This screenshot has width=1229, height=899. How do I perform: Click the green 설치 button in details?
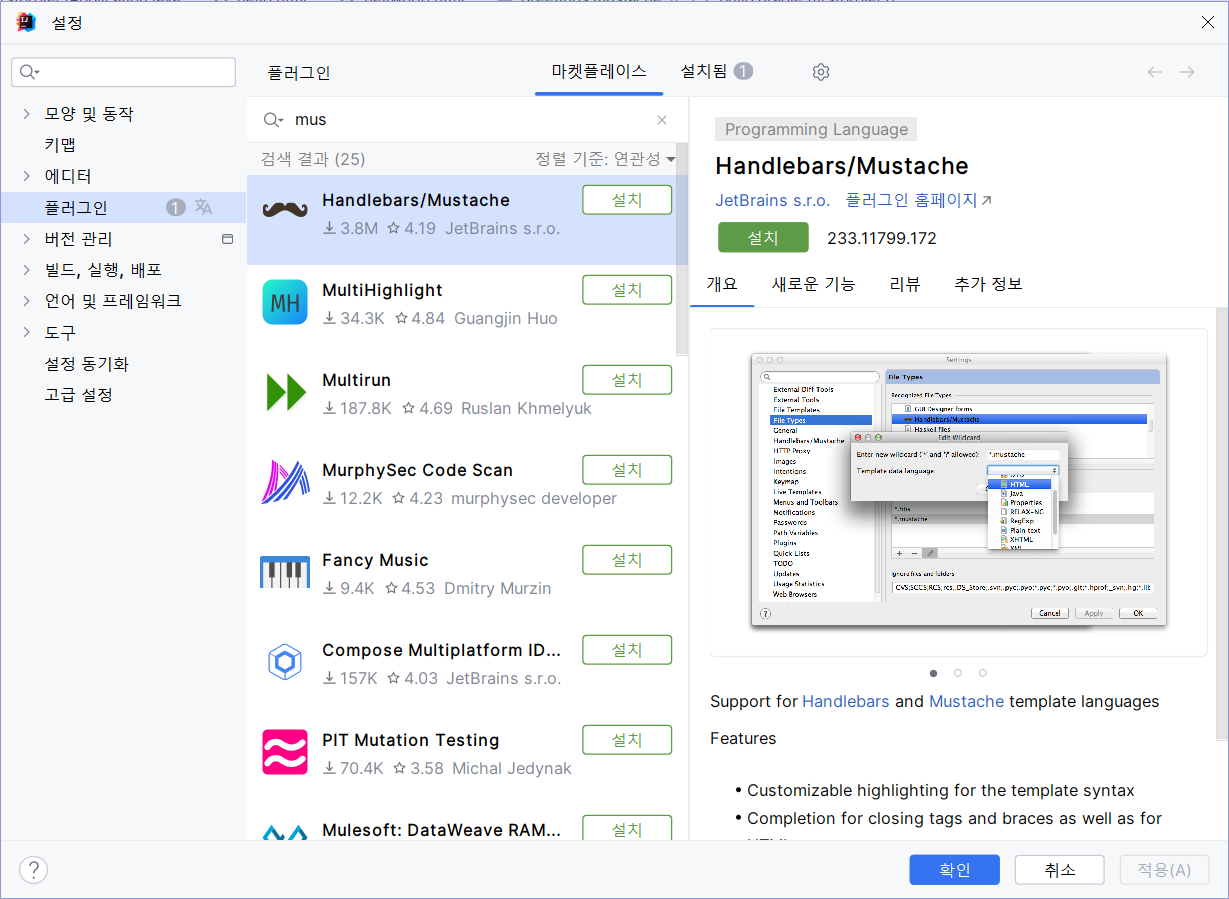pos(763,238)
